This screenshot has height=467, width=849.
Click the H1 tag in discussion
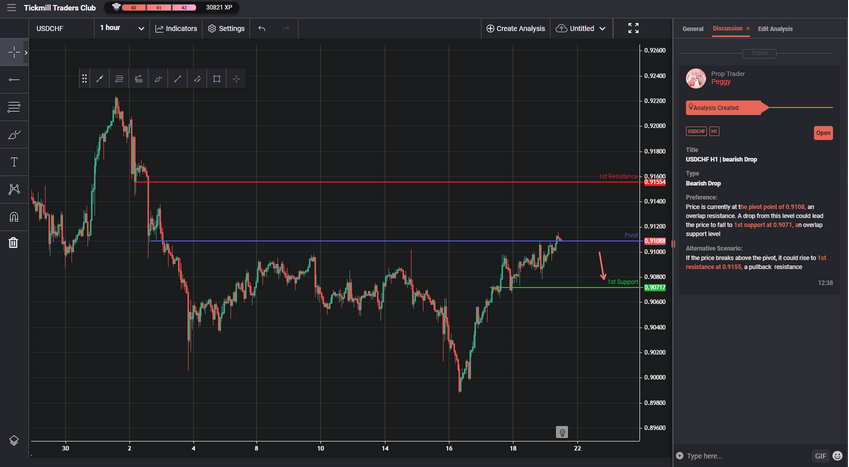[714, 131]
